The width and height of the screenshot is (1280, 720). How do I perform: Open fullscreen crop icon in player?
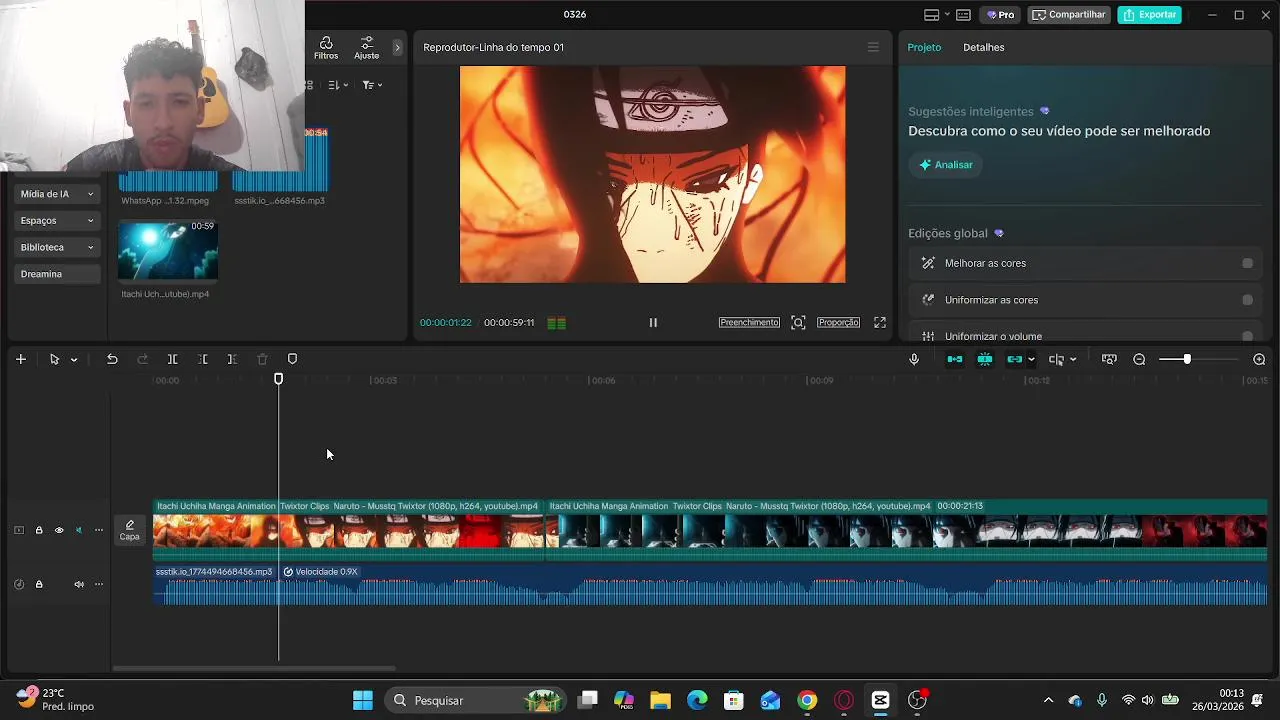coord(798,322)
